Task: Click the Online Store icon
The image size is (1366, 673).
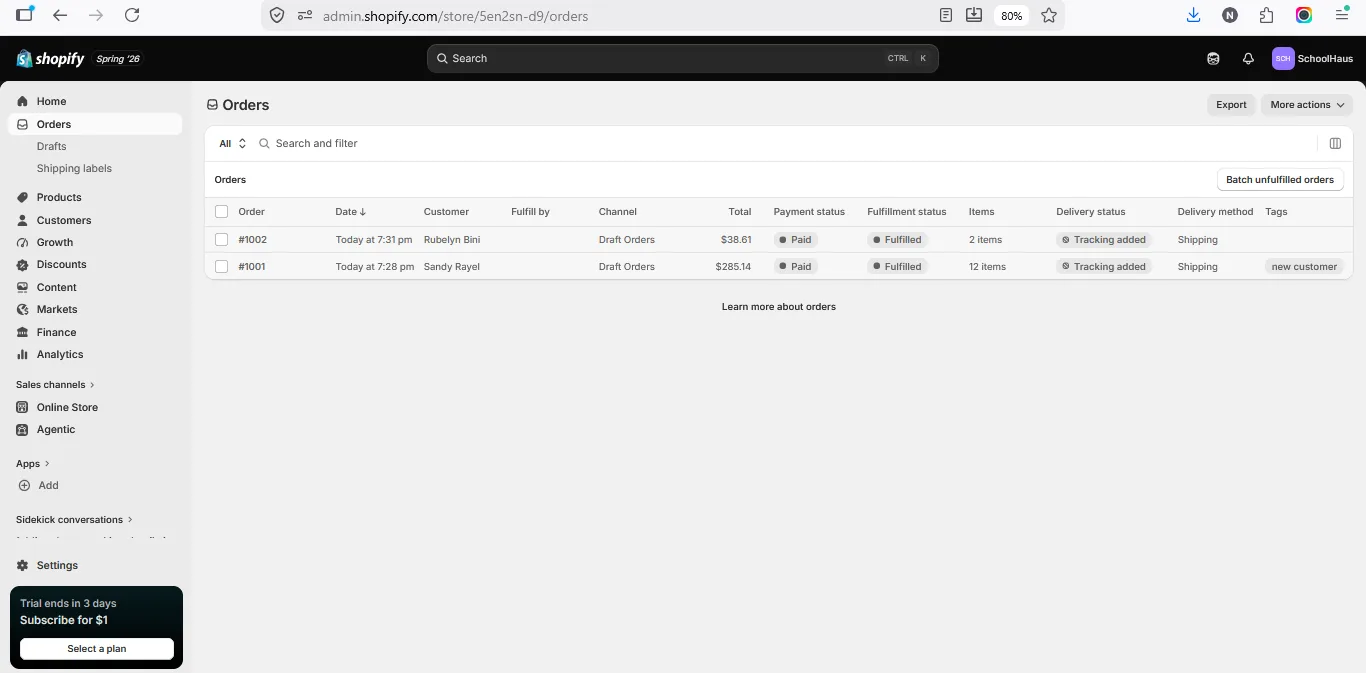Action: tap(23, 407)
